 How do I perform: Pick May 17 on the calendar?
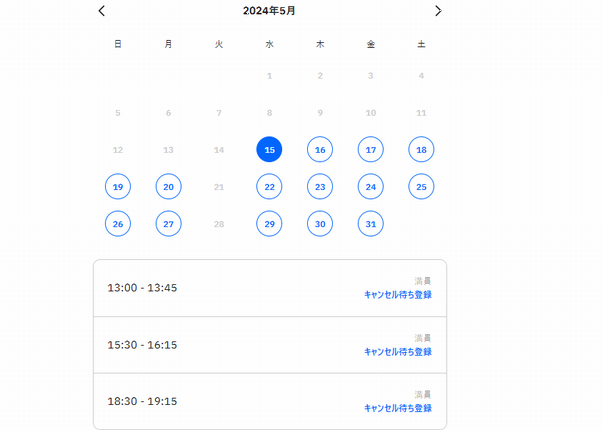coord(371,149)
